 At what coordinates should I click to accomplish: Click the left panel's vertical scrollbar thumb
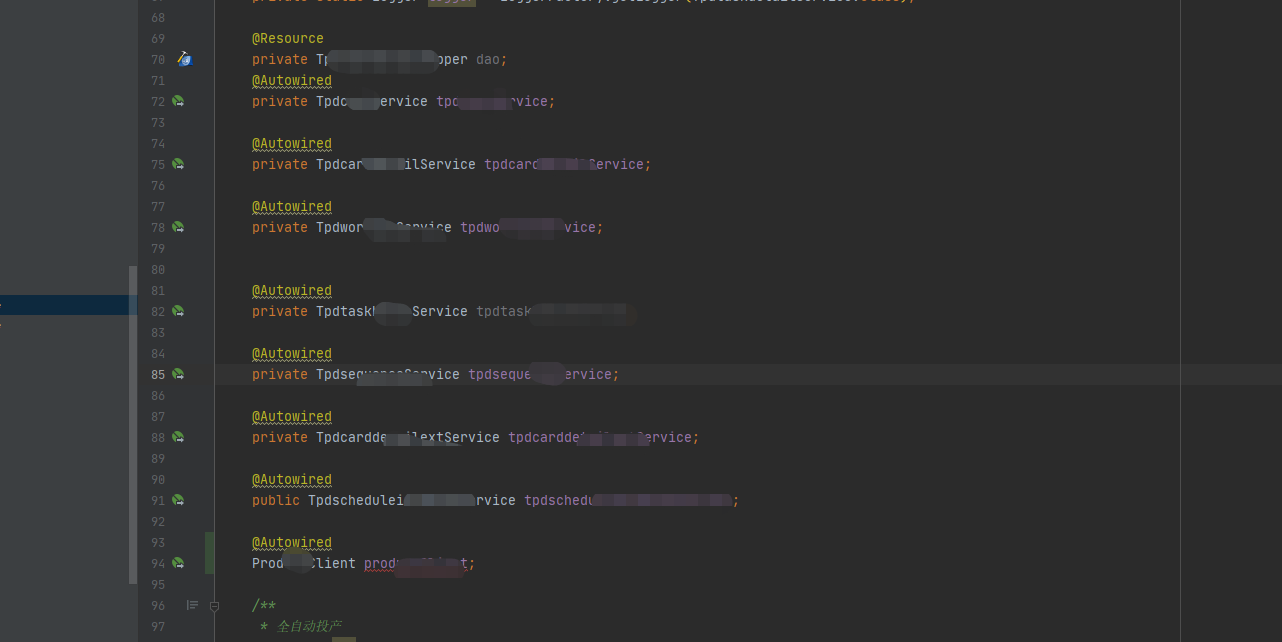pos(133,425)
